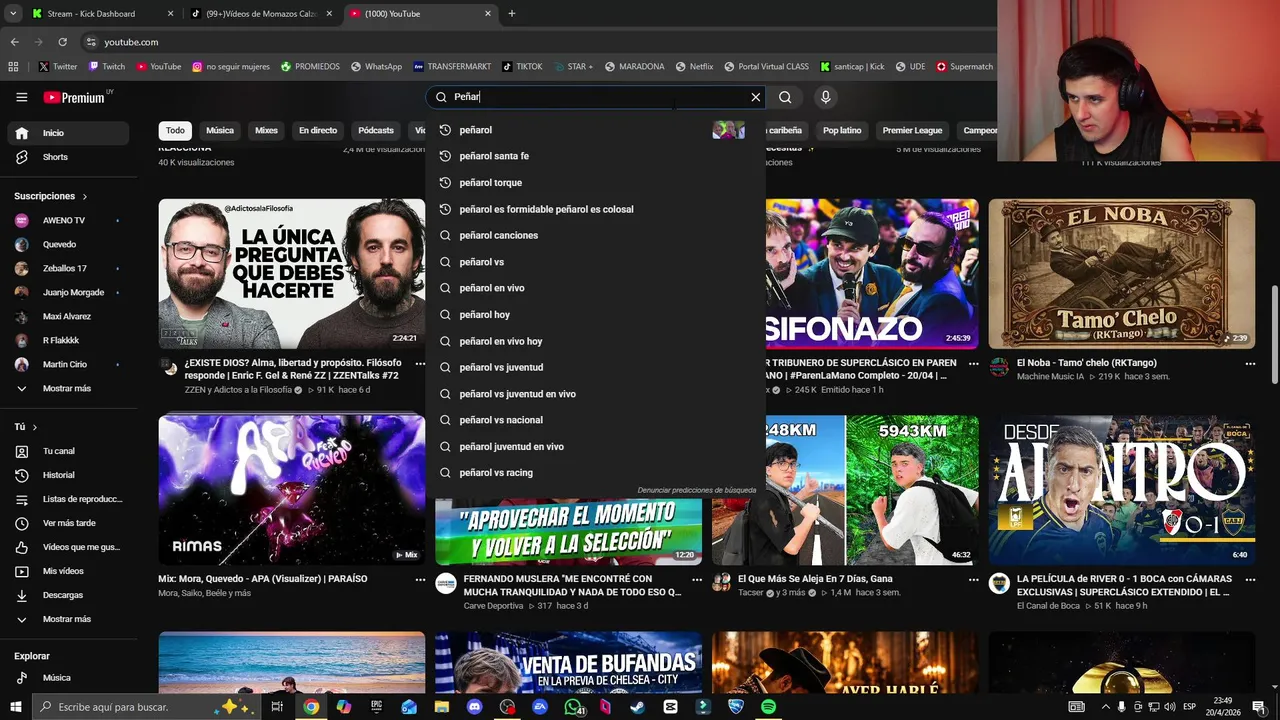Select the Mixes filter chip
Viewport: 1280px width, 720px height.
pyautogui.click(x=266, y=131)
